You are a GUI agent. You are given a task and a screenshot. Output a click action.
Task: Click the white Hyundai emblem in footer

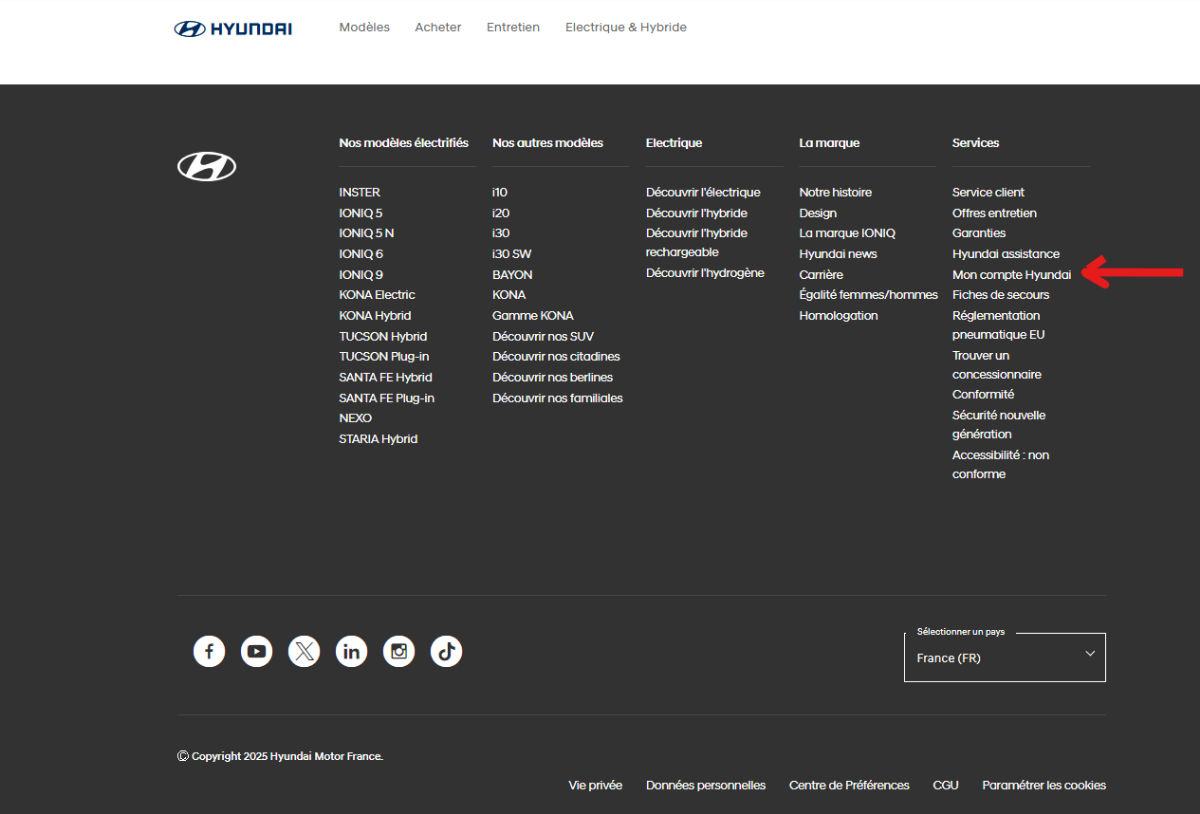tap(207, 167)
